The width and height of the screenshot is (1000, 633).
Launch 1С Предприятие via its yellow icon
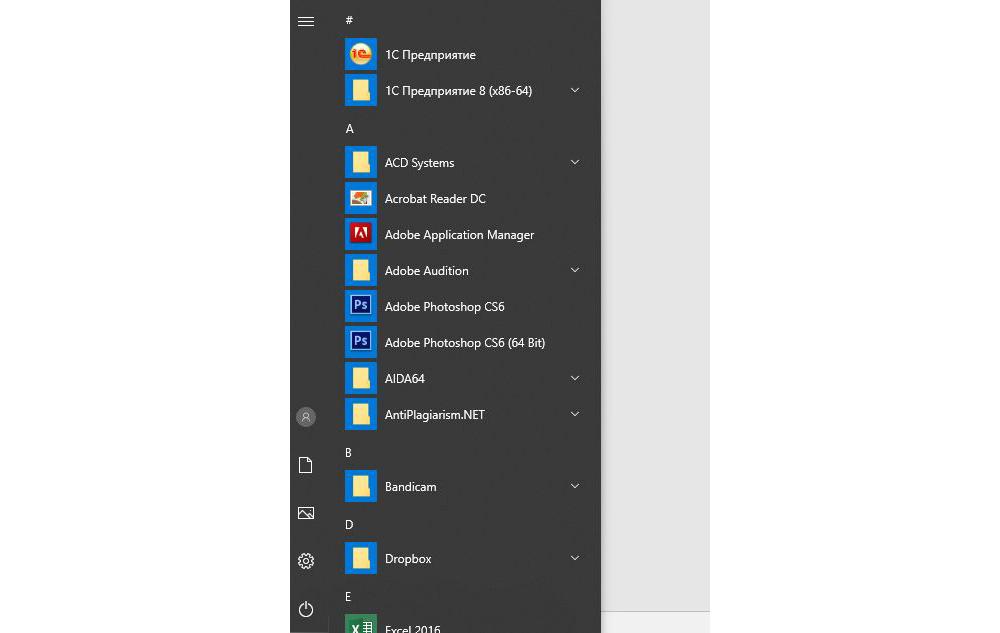[361, 54]
